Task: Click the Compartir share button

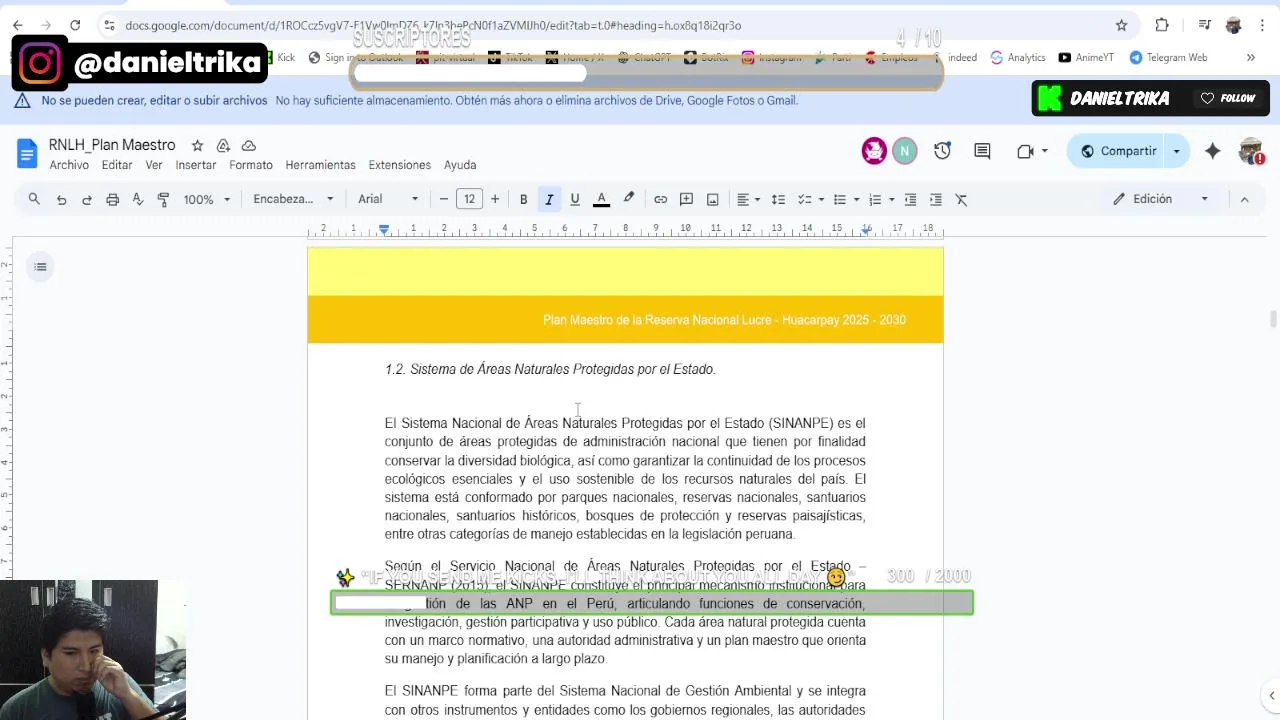Action: (1118, 151)
